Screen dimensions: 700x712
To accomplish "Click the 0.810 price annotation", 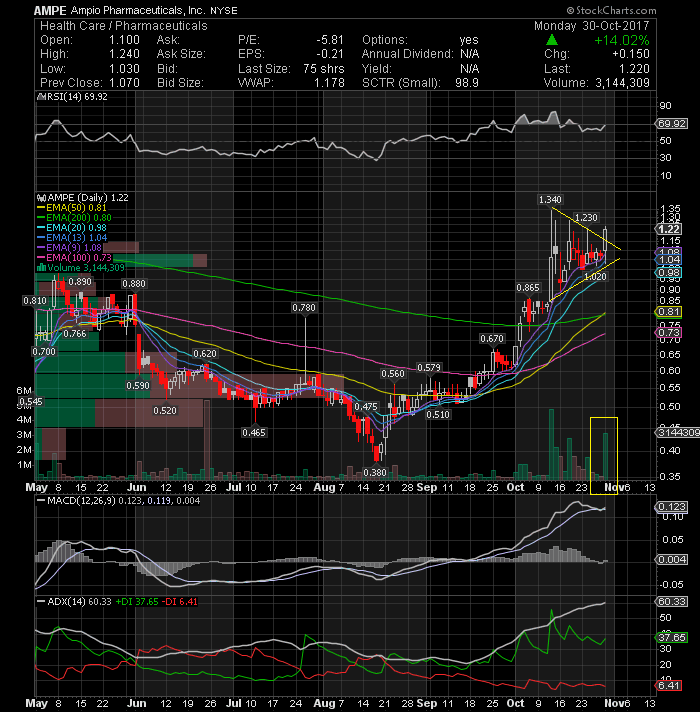I will coord(35,301).
